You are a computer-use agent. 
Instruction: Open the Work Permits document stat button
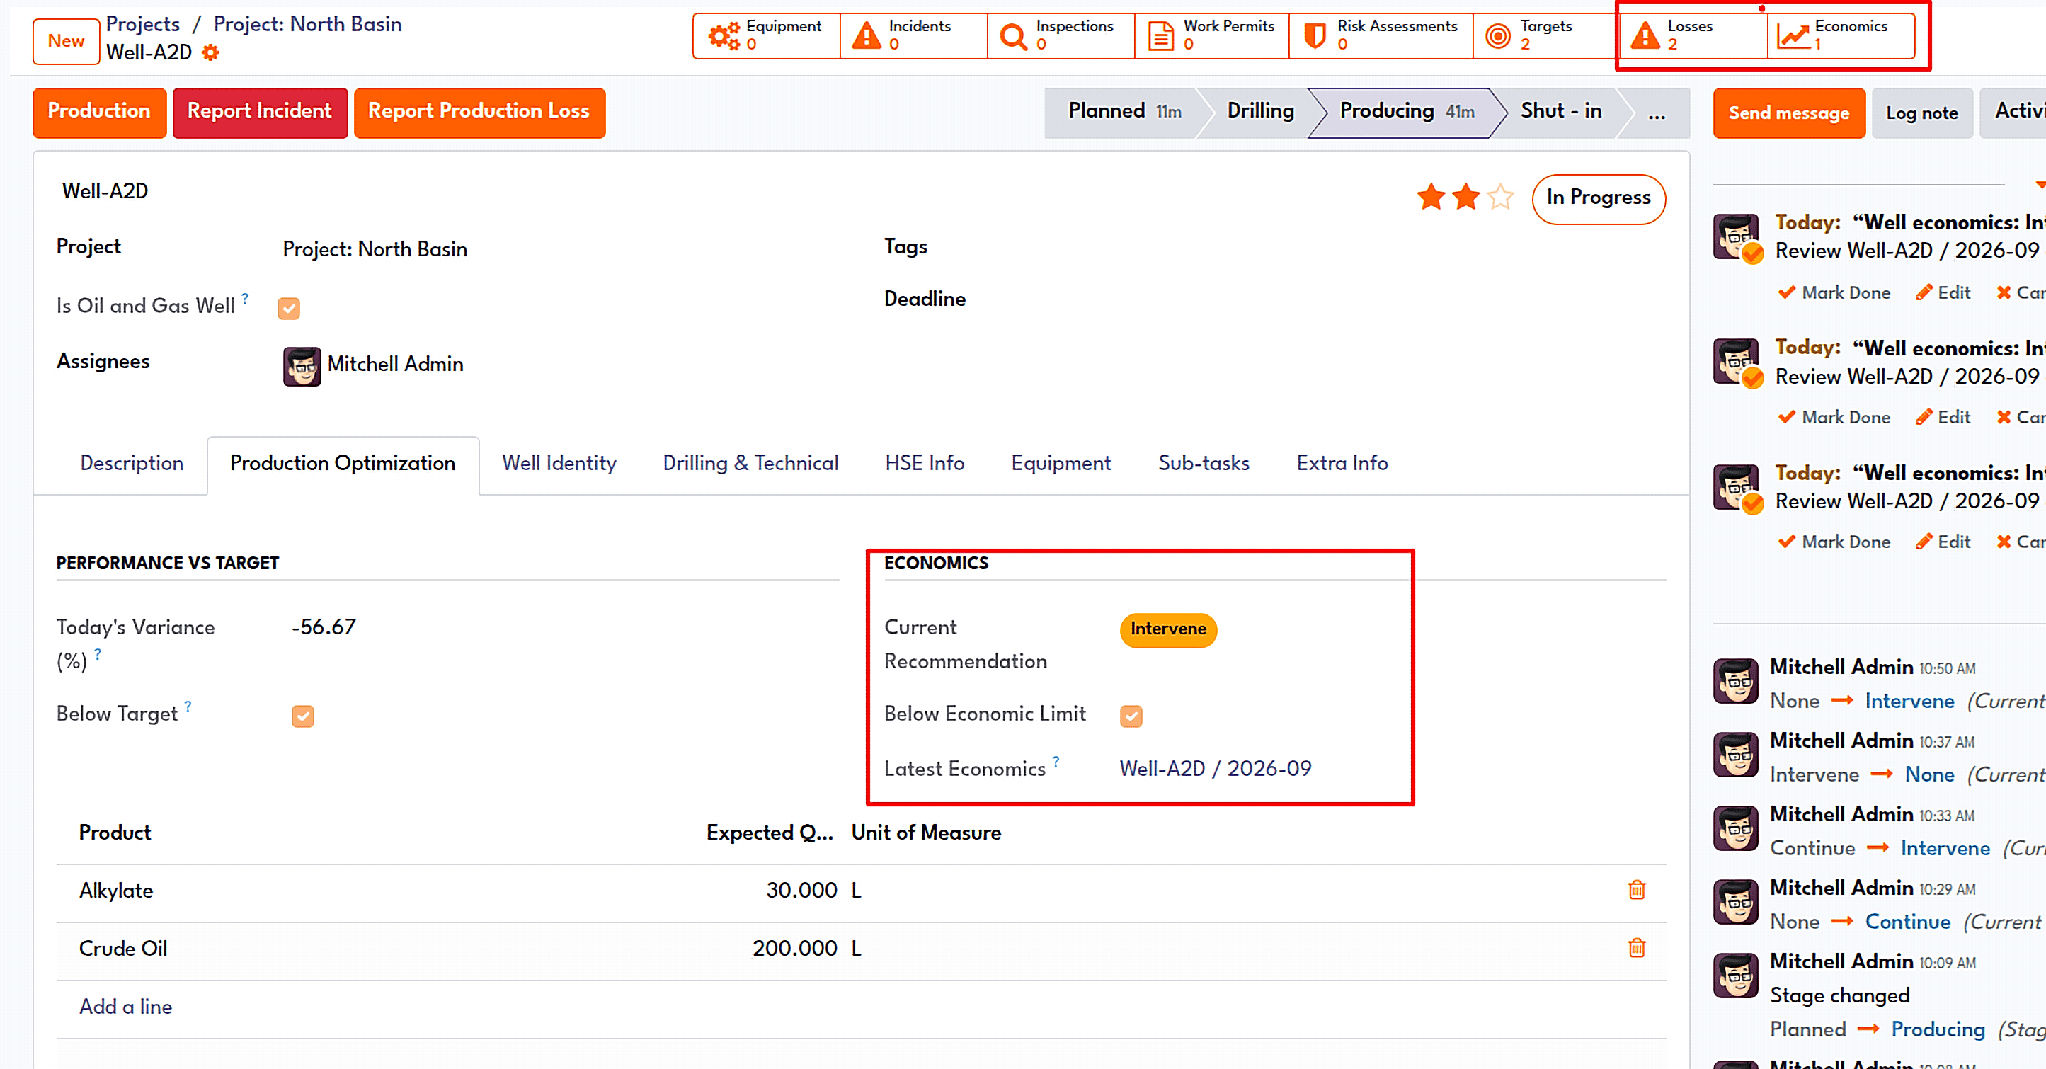tap(1212, 36)
